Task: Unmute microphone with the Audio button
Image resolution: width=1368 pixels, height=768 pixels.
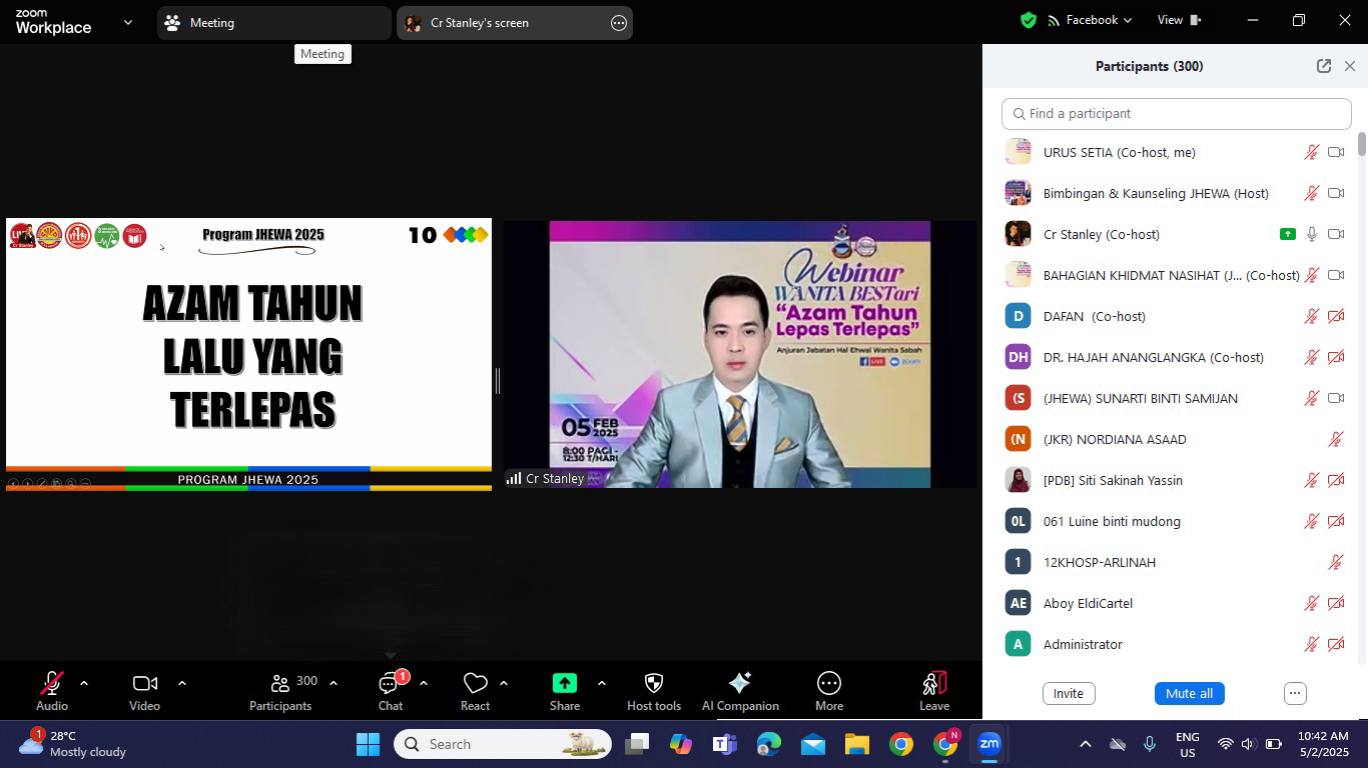Action: click(x=52, y=684)
